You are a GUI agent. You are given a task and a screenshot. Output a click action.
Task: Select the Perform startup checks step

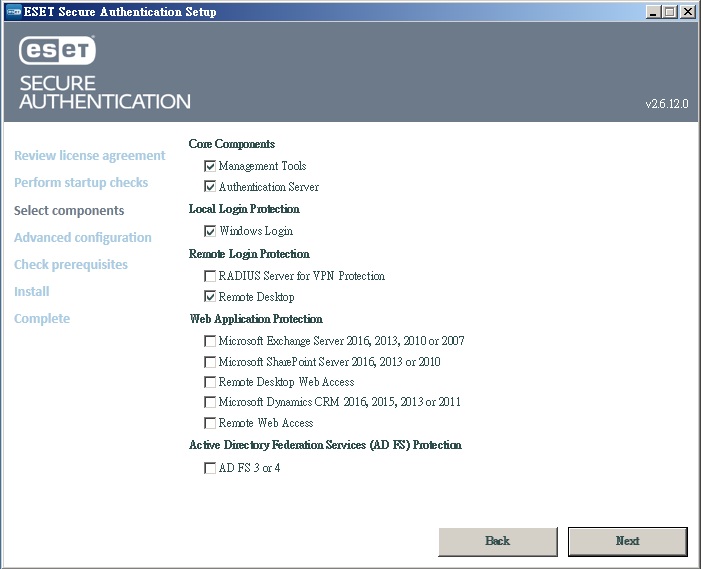[x=81, y=183]
